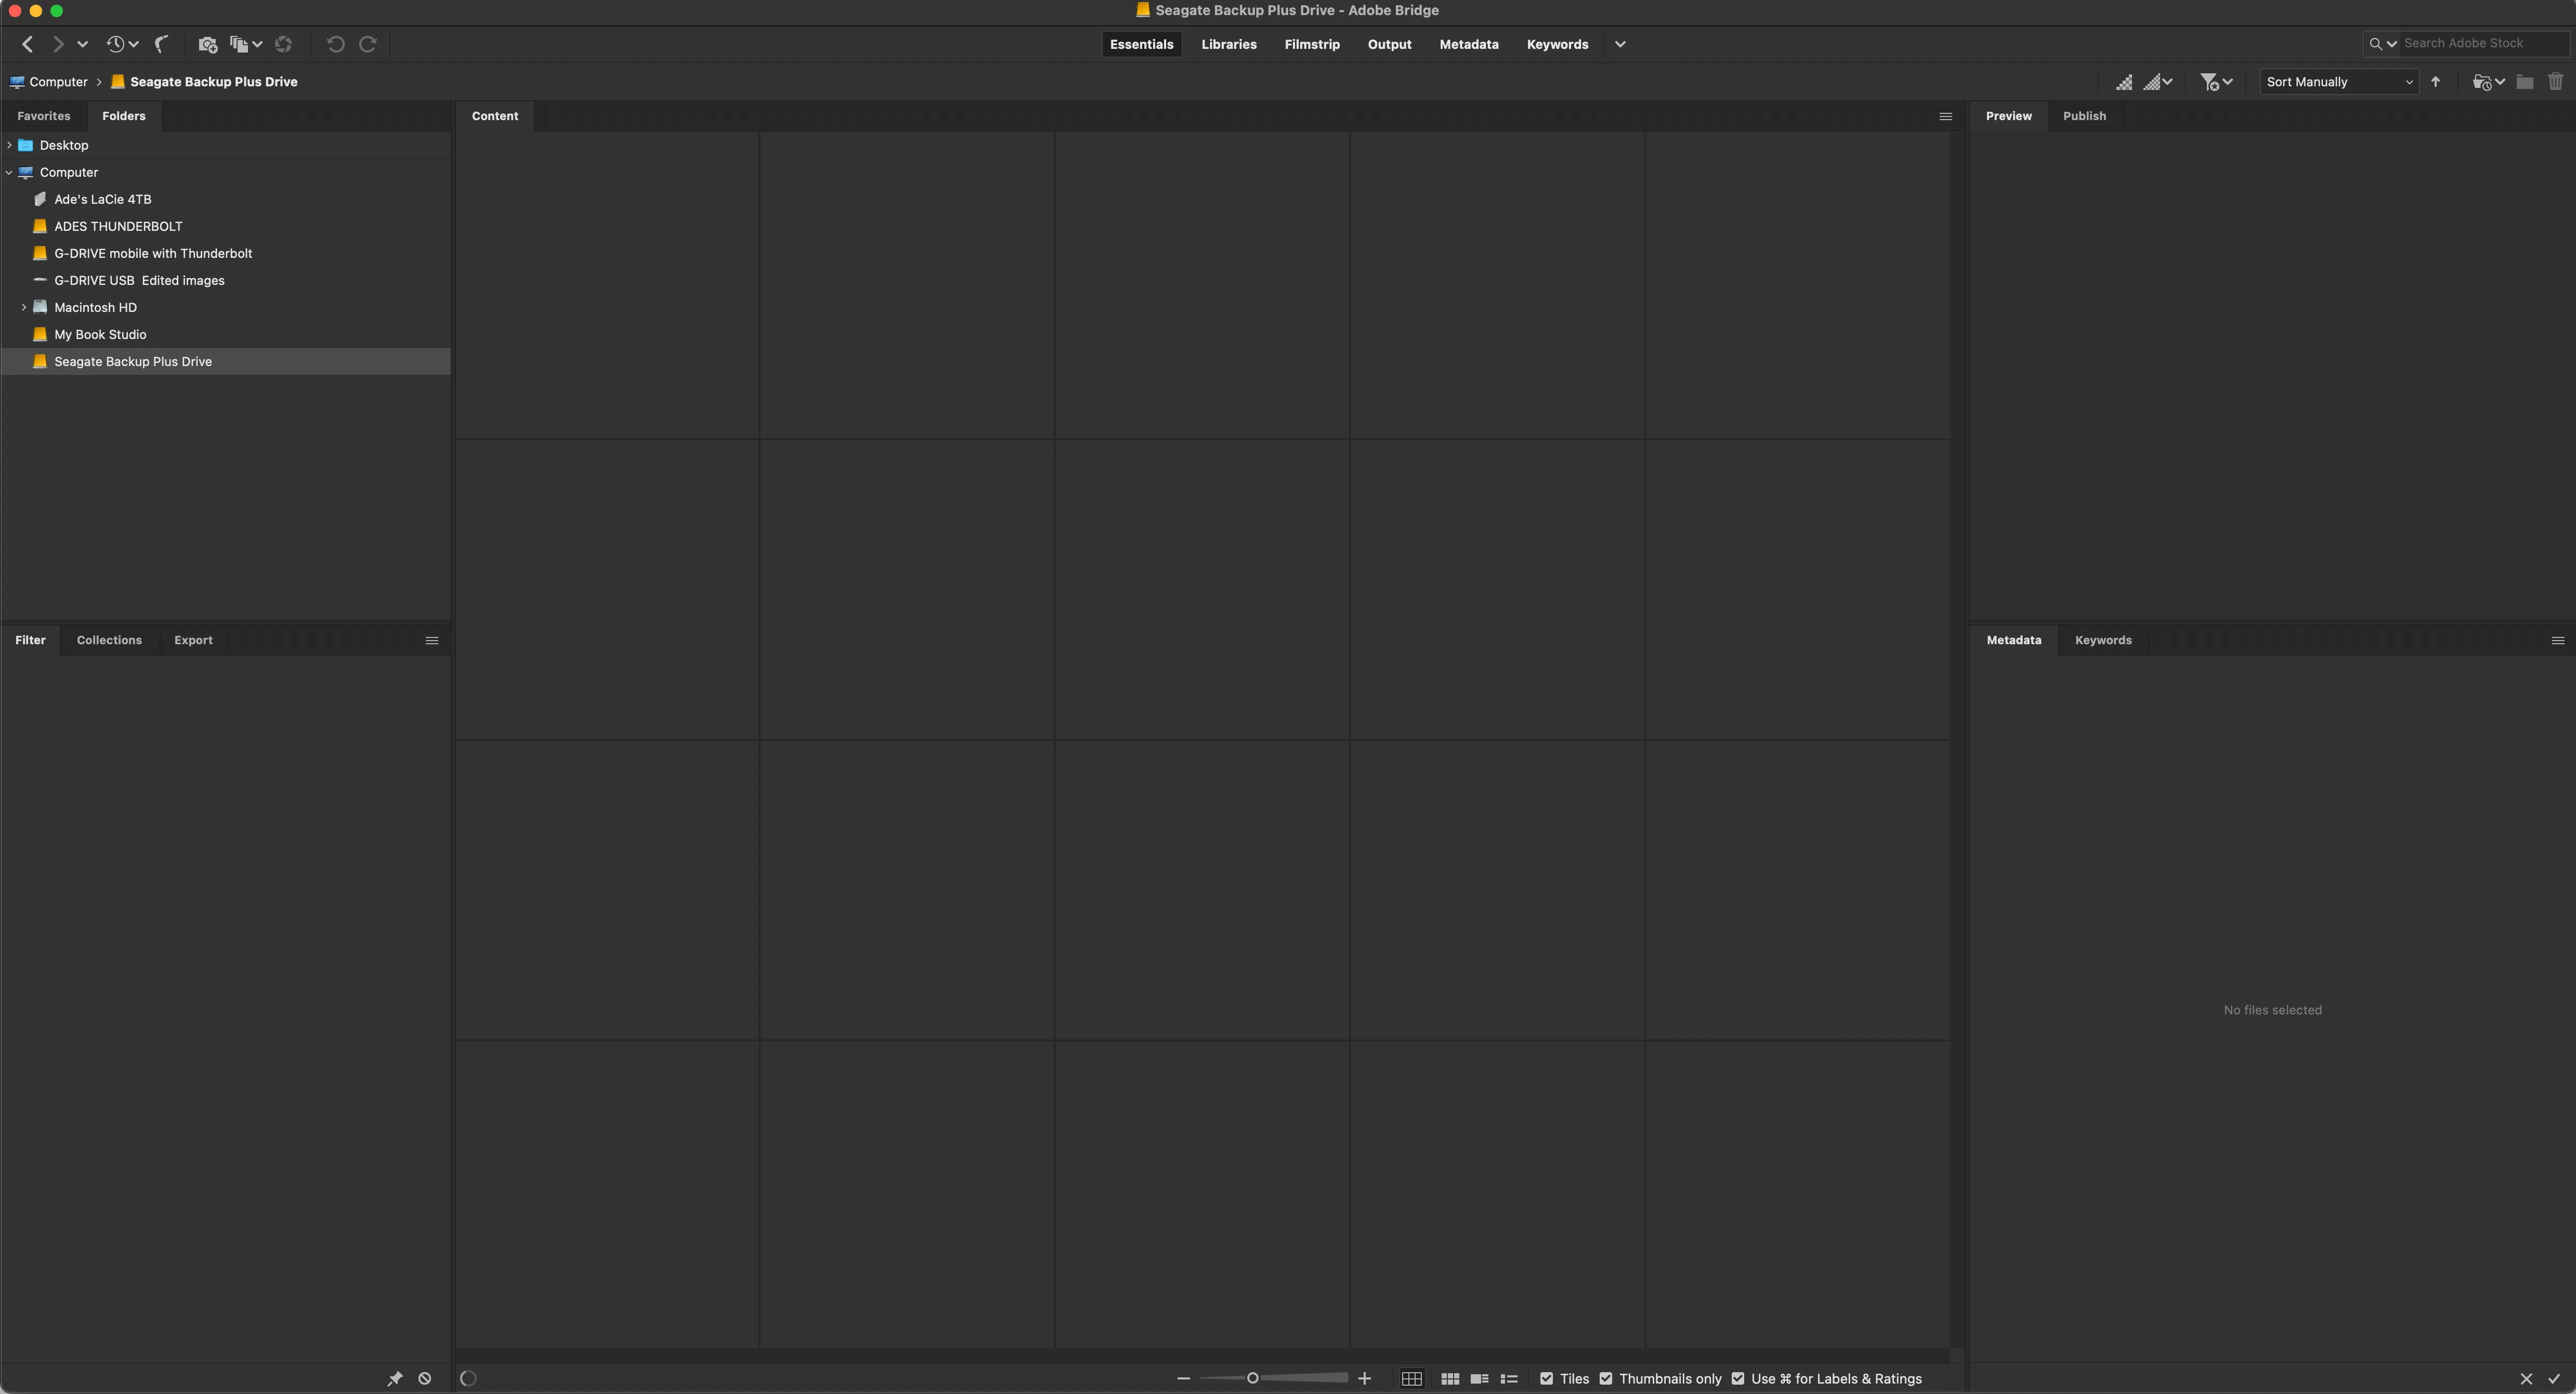Toggle ascending sort order arrow

[2436, 82]
